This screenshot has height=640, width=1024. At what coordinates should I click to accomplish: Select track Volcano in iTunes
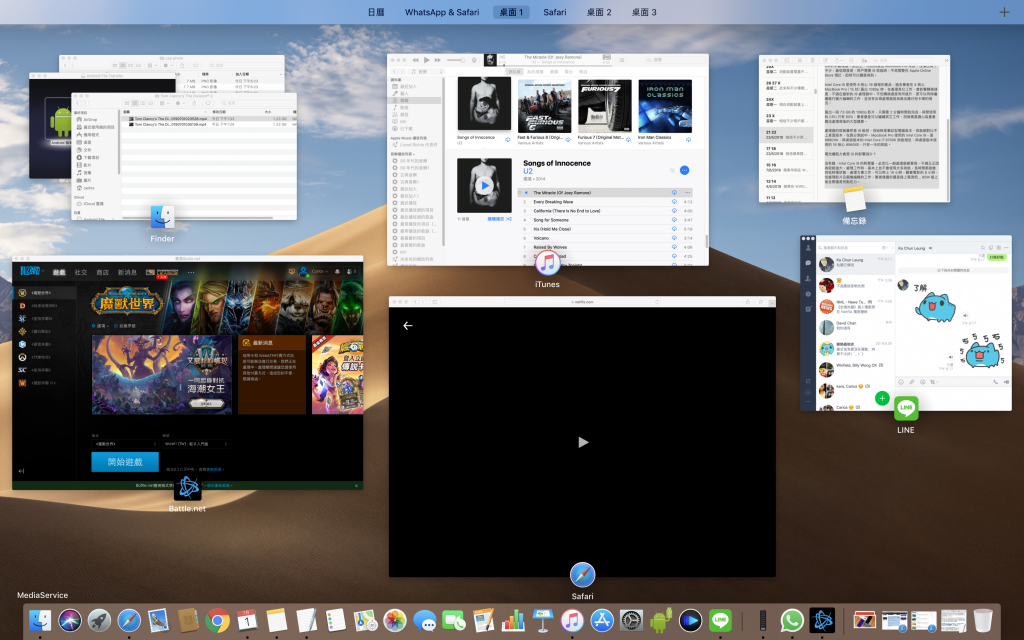click(605, 238)
